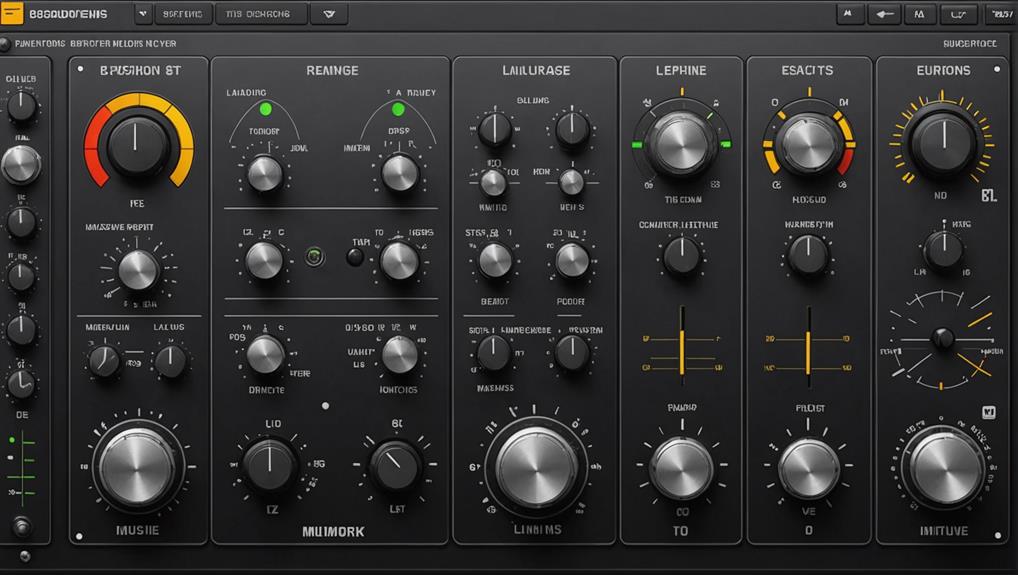Screen dimensions: 1018x575
Task: Click the top black knob in left strip
Action: tap(21, 106)
